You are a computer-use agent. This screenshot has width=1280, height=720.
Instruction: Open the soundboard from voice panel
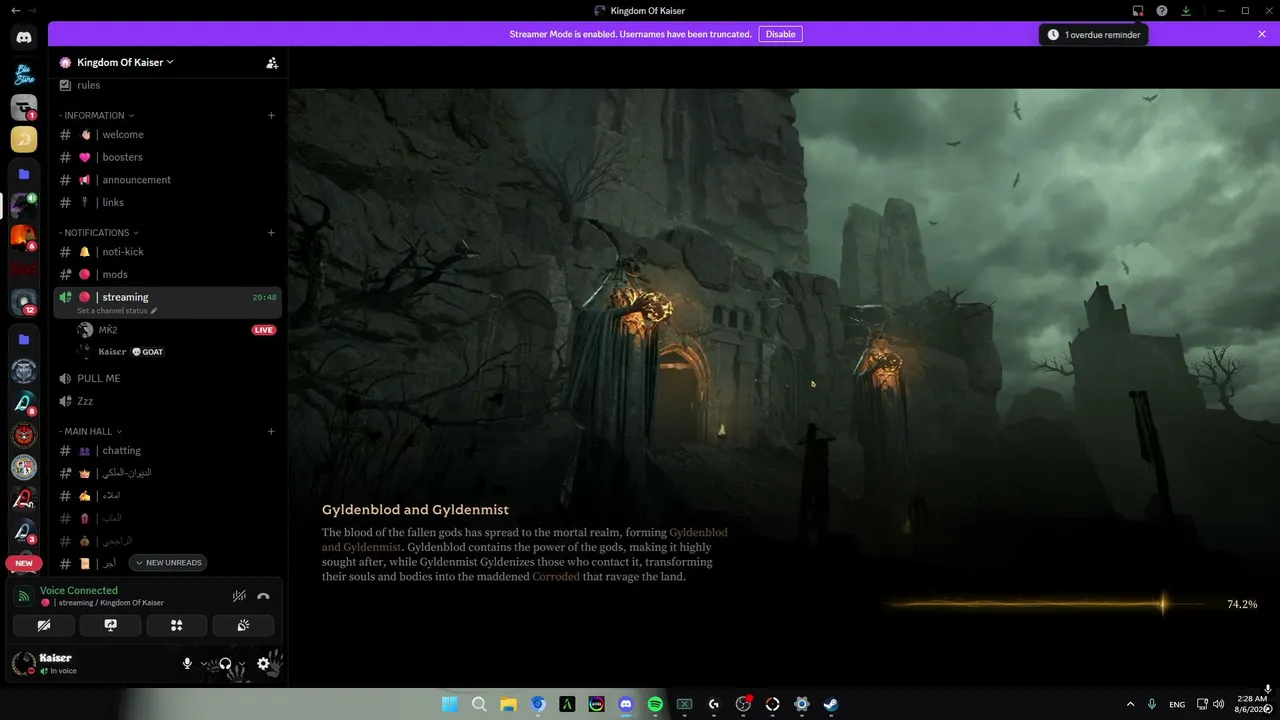(x=243, y=625)
